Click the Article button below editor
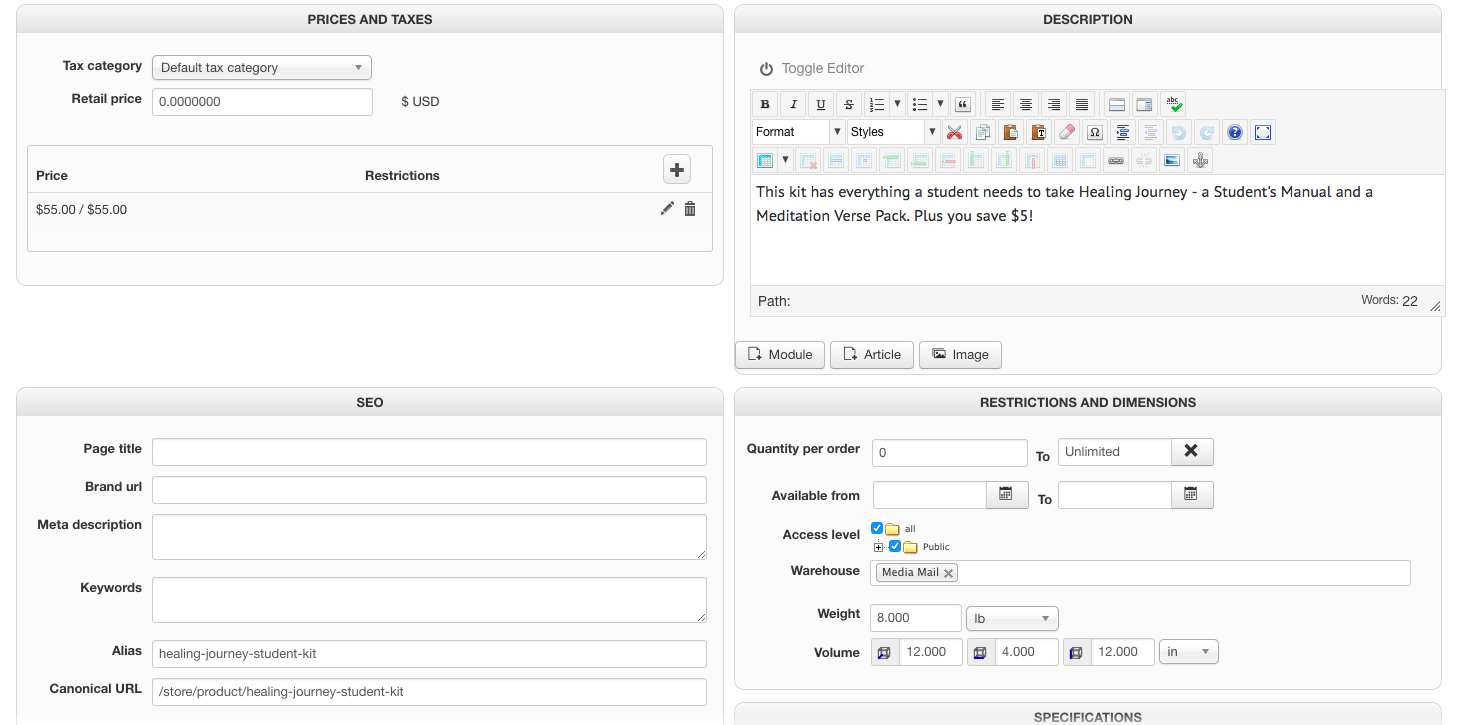1459x725 pixels. tap(871, 355)
